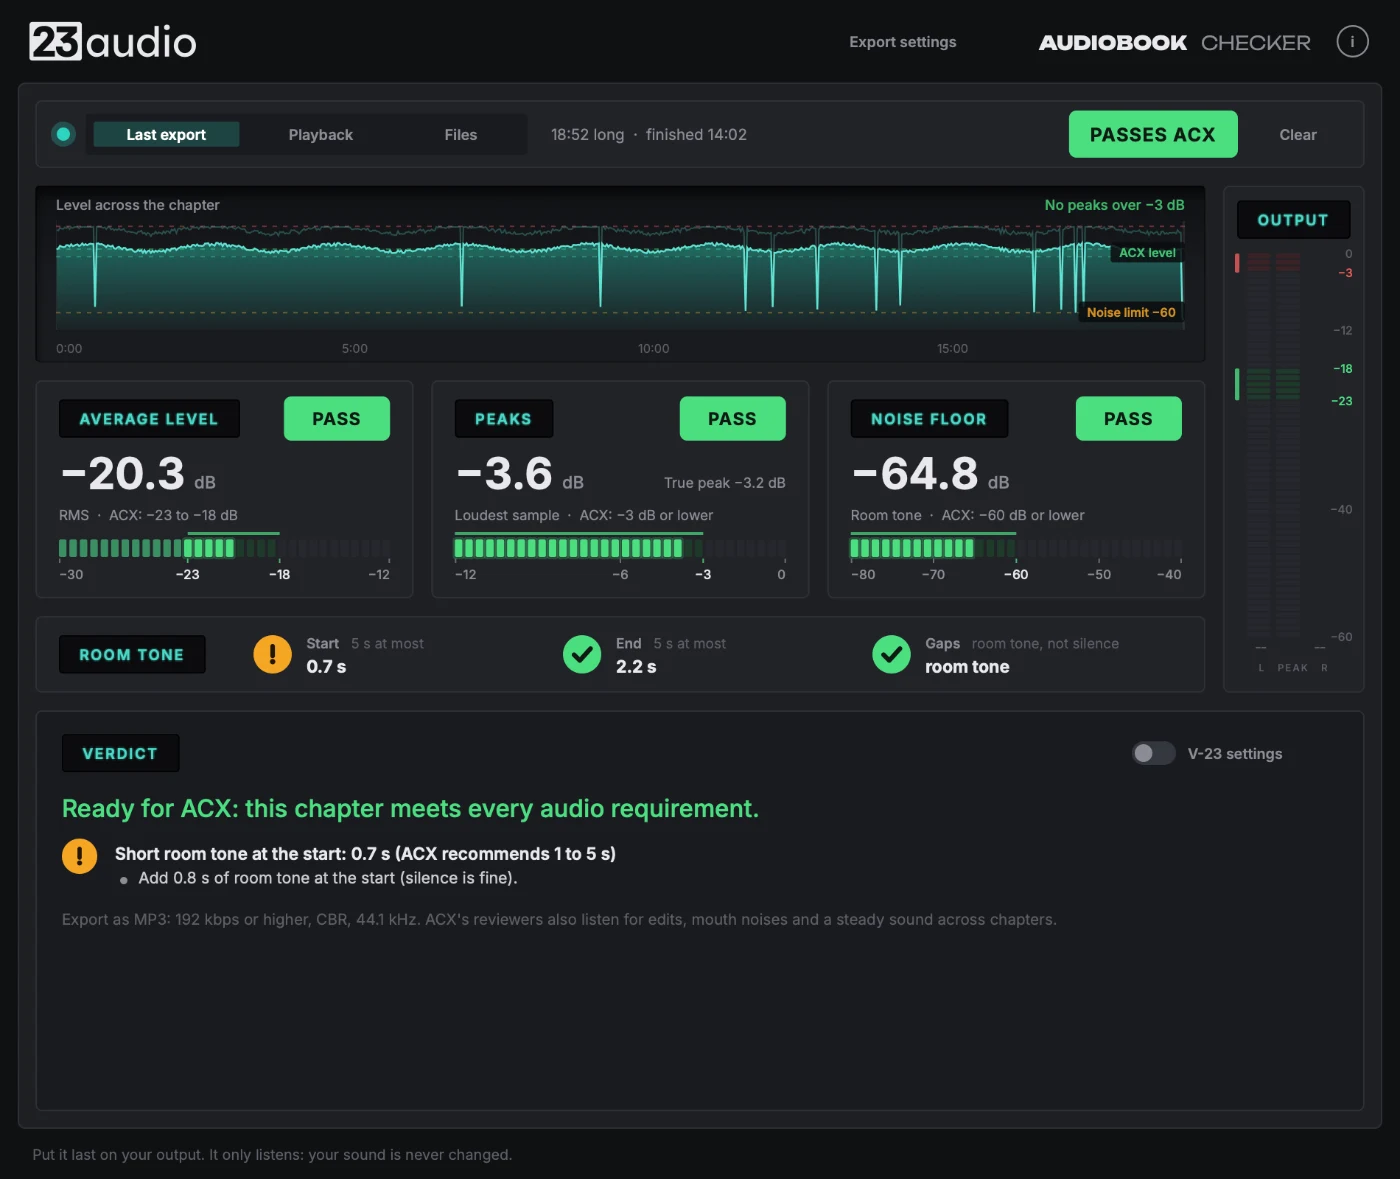This screenshot has width=1400, height=1179.
Task: Click the verdict warning exclamation icon
Action: (80, 856)
